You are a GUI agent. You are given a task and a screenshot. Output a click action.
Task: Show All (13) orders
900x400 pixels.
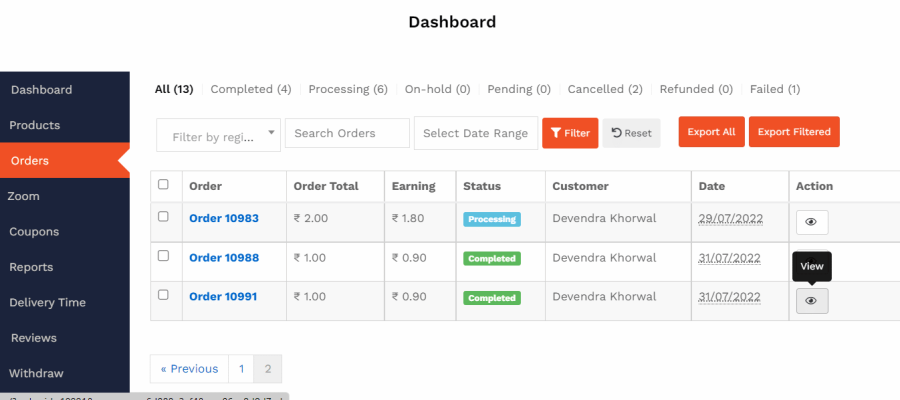pyautogui.click(x=174, y=89)
